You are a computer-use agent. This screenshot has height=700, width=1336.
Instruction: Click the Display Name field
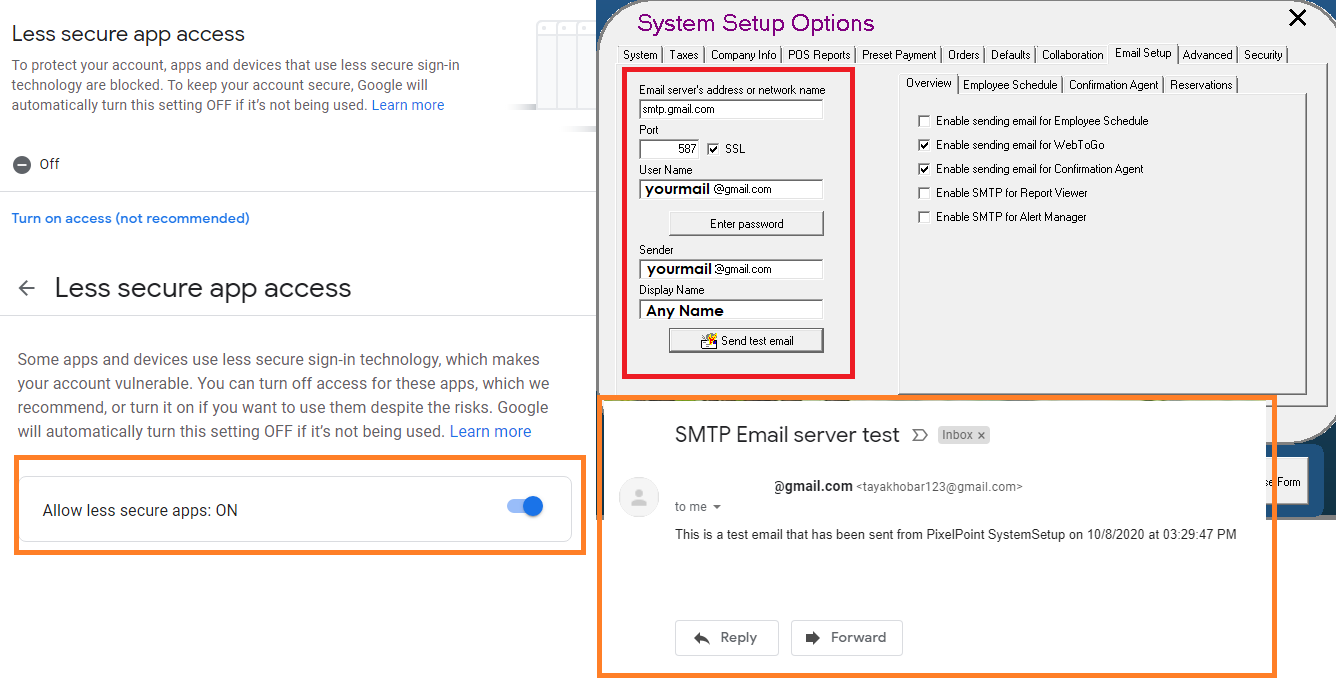pos(731,310)
